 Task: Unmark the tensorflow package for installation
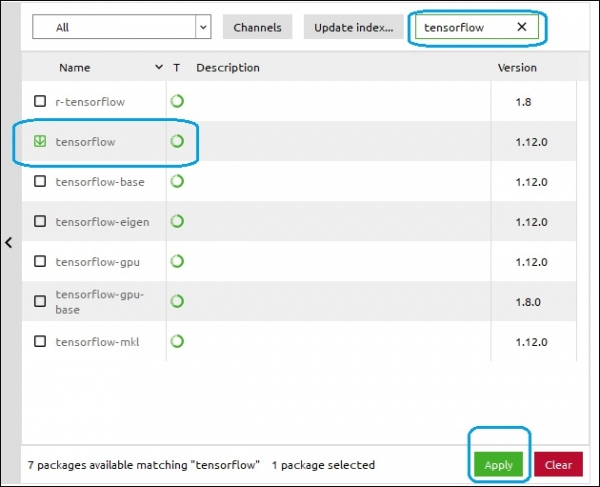pos(40,141)
